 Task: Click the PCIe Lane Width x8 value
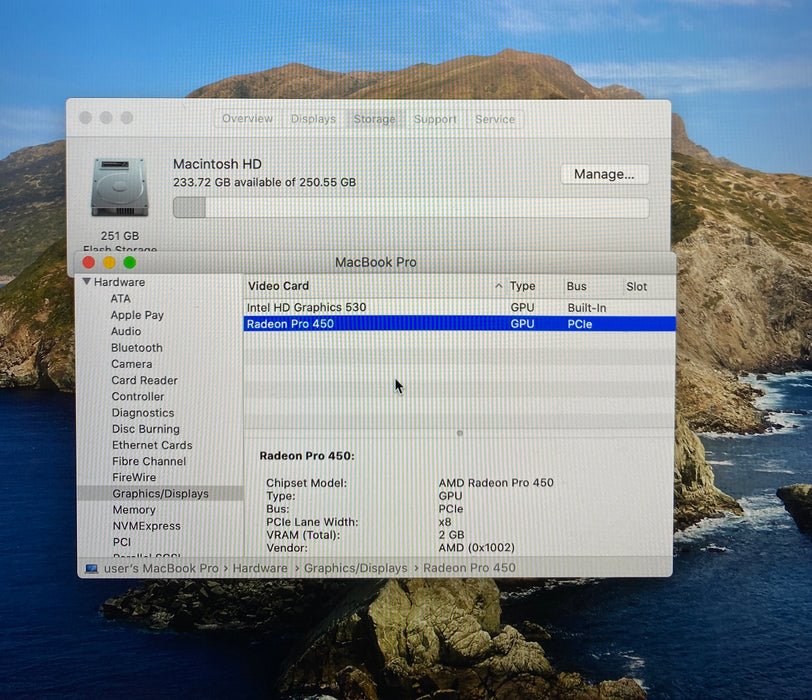[x=445, y=522]
